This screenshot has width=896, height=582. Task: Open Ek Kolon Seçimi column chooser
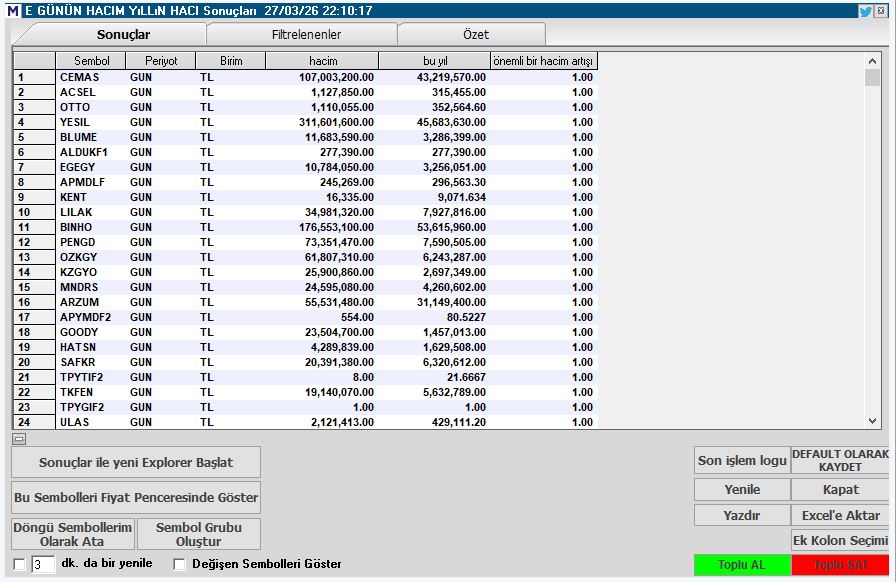840,540
